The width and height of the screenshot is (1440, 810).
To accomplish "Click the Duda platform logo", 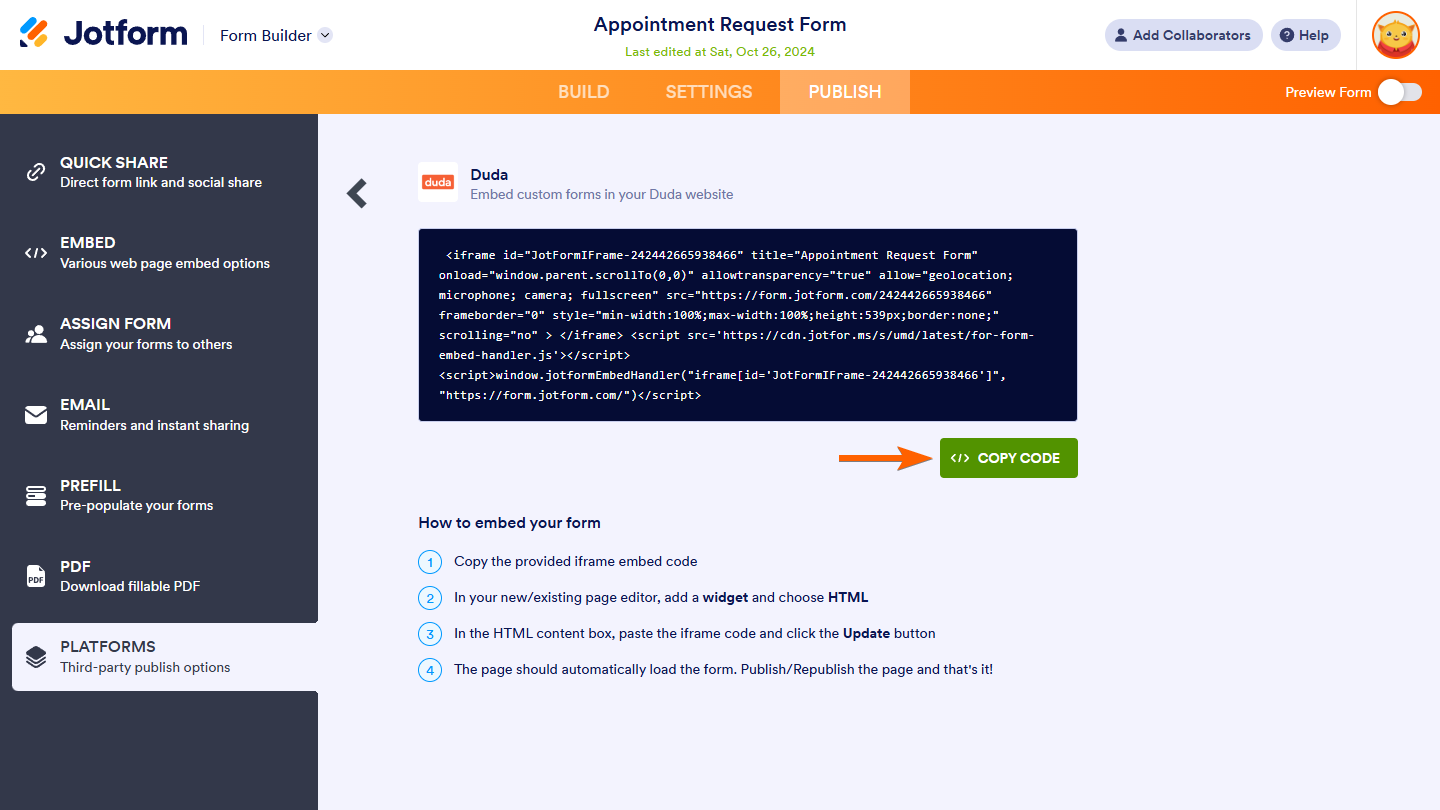I will [x=438, y=182].
